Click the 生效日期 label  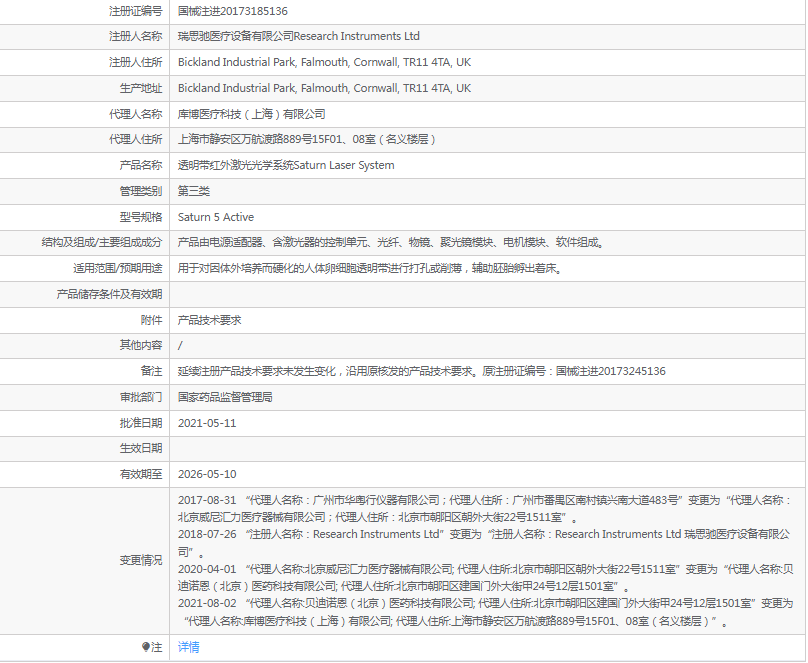pyautogui.click(x=141, y=449)
